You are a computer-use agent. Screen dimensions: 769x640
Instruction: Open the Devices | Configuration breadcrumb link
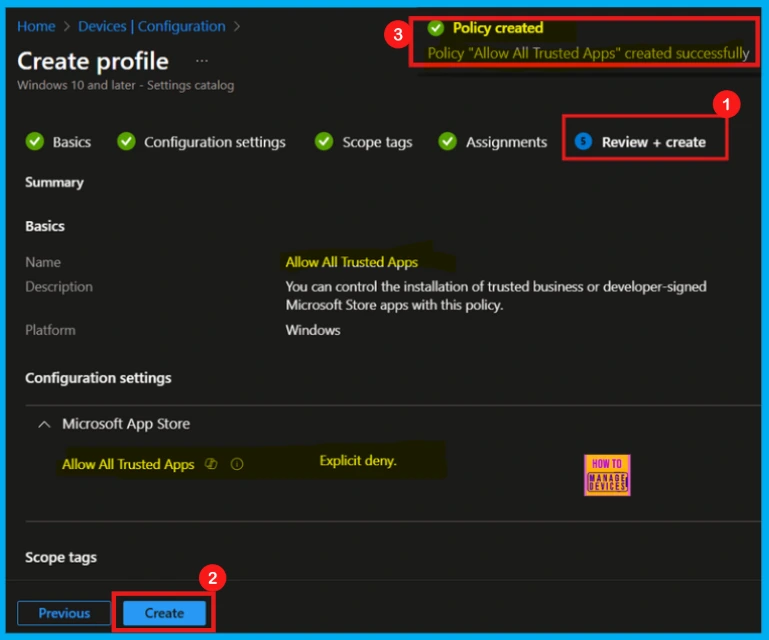[152, 26]
